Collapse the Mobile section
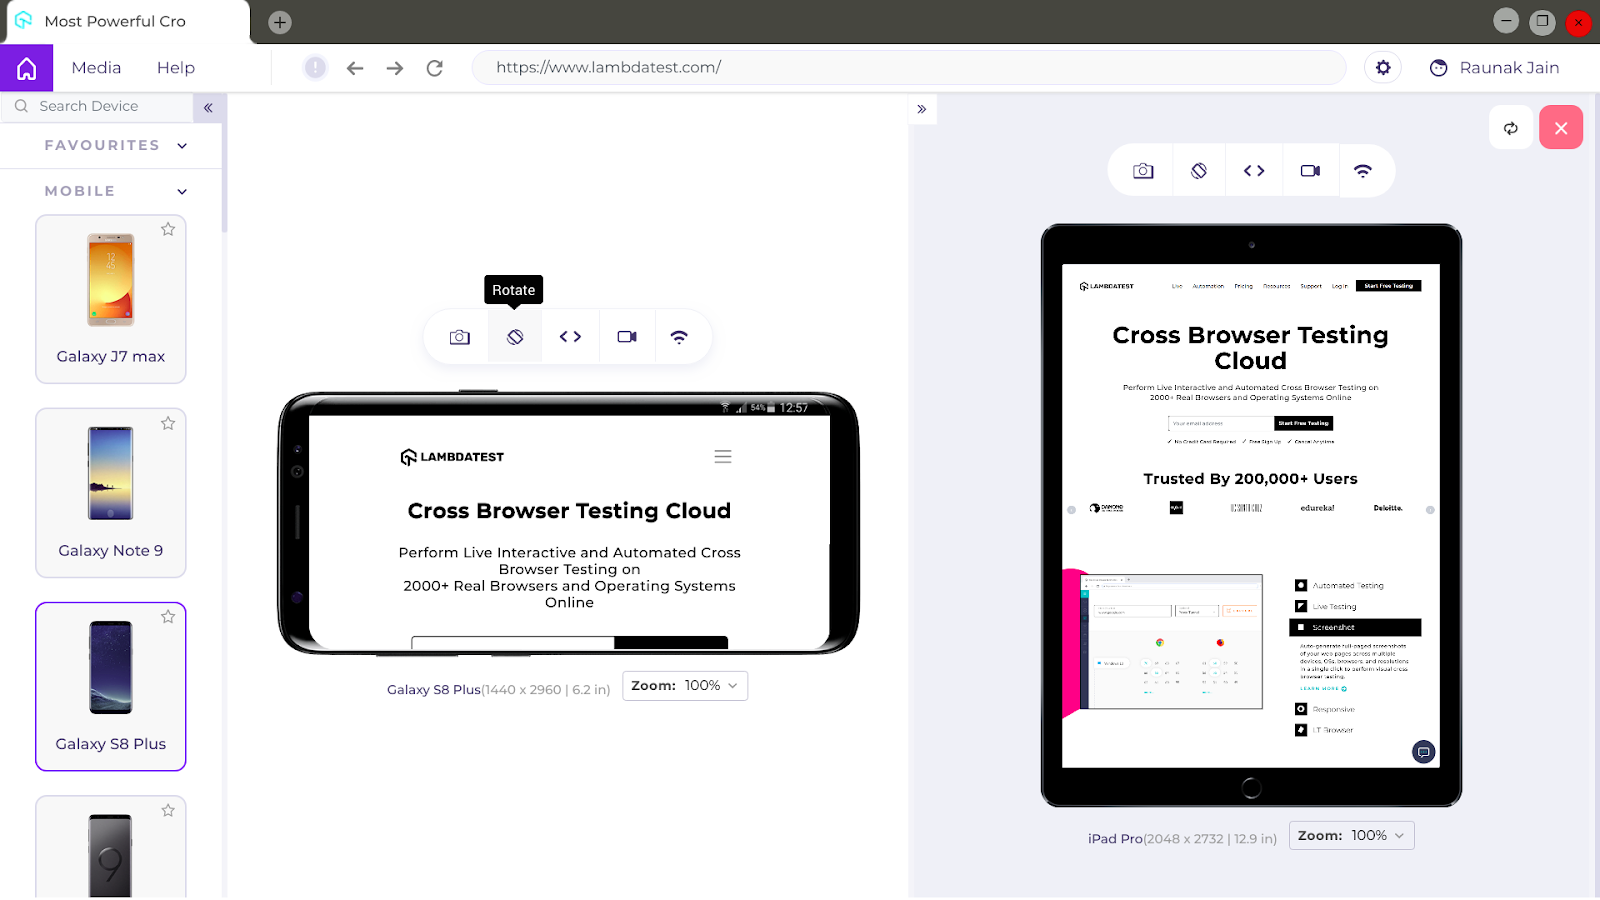Screen dimensions: 1600x900 coord(111,191)
